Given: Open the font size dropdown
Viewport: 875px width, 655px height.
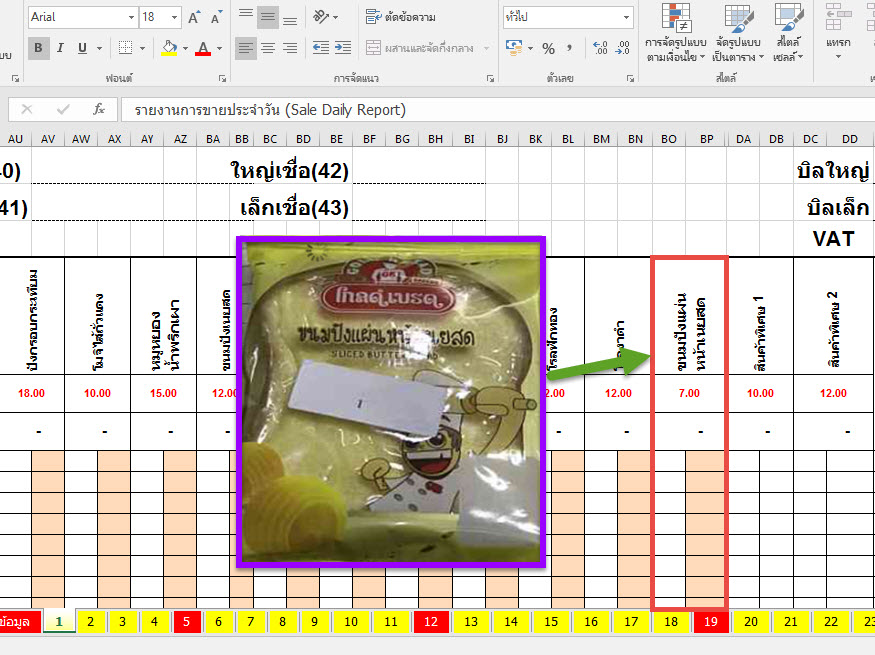Looking at the screenshot, I should (x=175, y=17).
